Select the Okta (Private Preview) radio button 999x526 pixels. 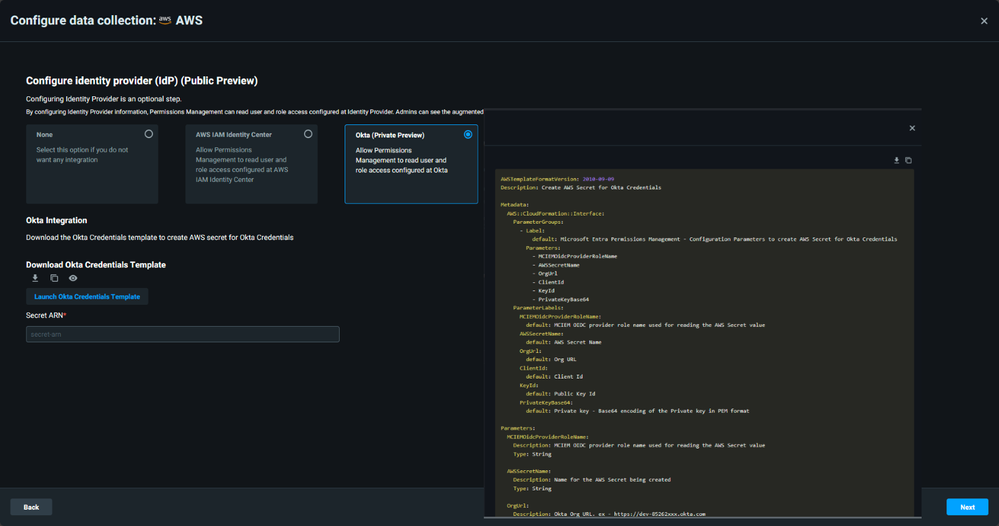pyautogui.click(x=468, y=134)
